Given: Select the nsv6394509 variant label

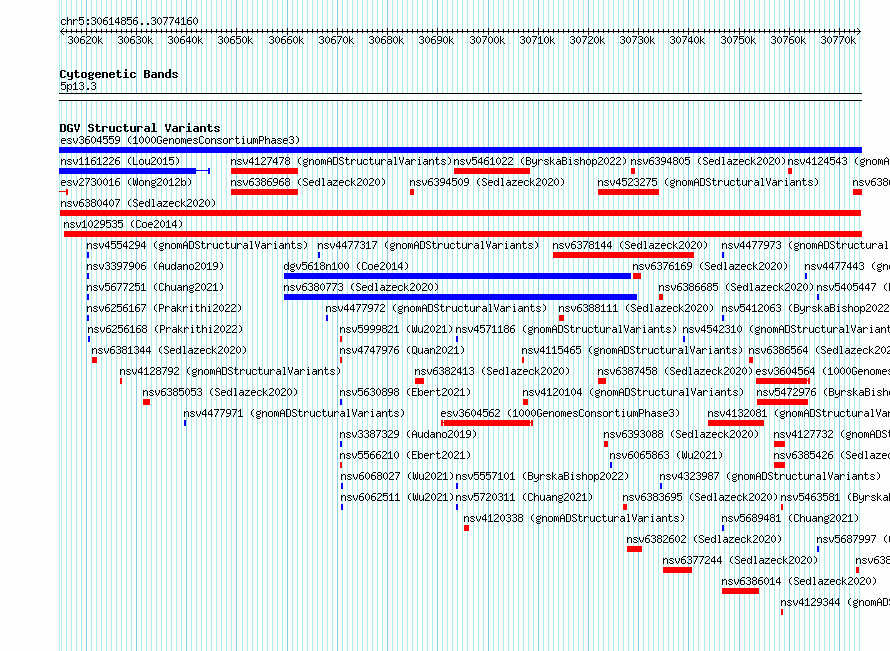Looking at the screenshot, I should point(487,182).
